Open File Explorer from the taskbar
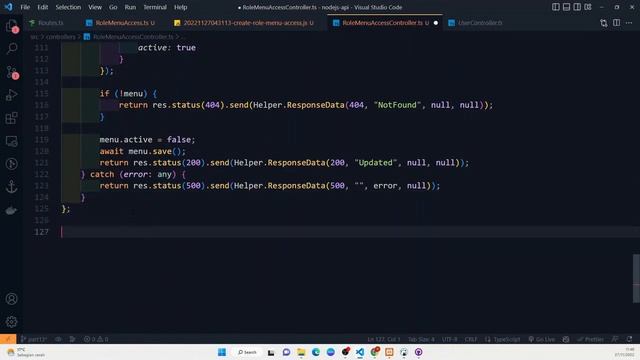The height and width of the screenshot is (360, 640). 301,352
